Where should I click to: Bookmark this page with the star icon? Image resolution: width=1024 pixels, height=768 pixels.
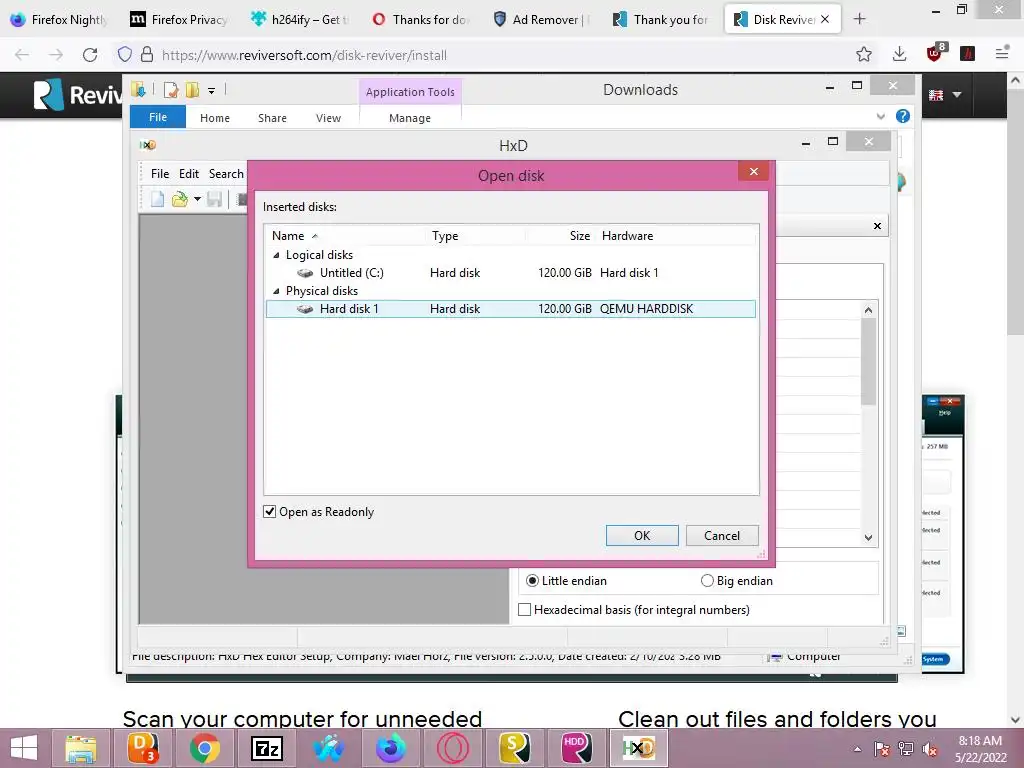pyautogui.click(x=863, y=54)
